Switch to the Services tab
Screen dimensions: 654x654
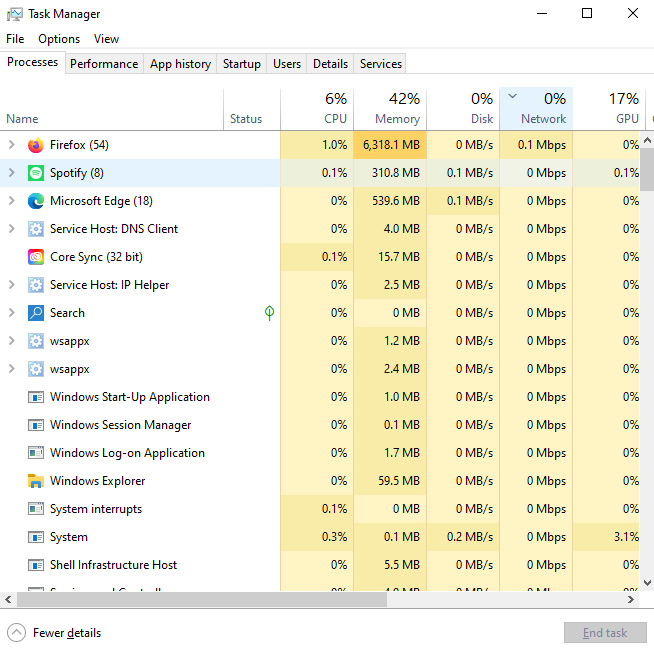(x=381, y=64)
